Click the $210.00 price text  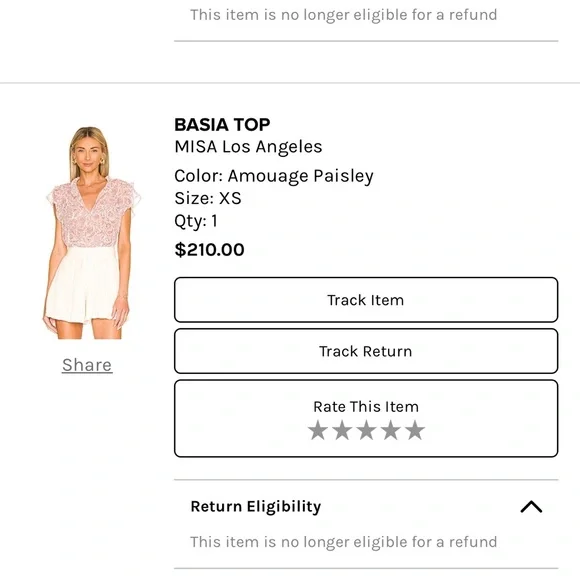click(209, 250)
